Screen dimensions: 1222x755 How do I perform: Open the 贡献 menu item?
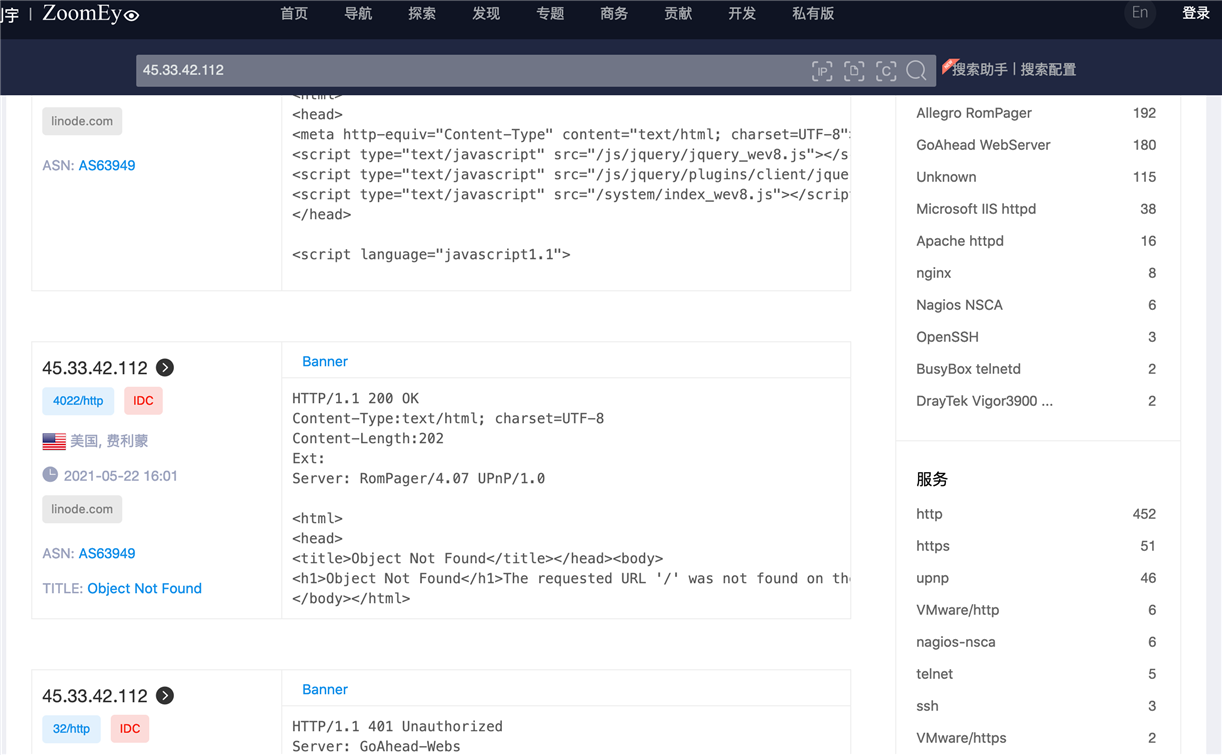point(678,13)
